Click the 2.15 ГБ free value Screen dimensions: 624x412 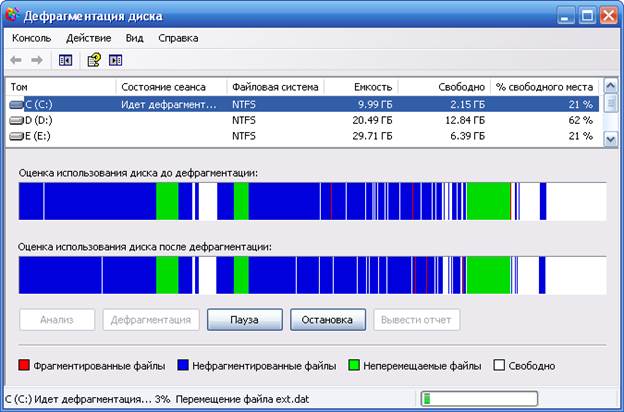468,105
